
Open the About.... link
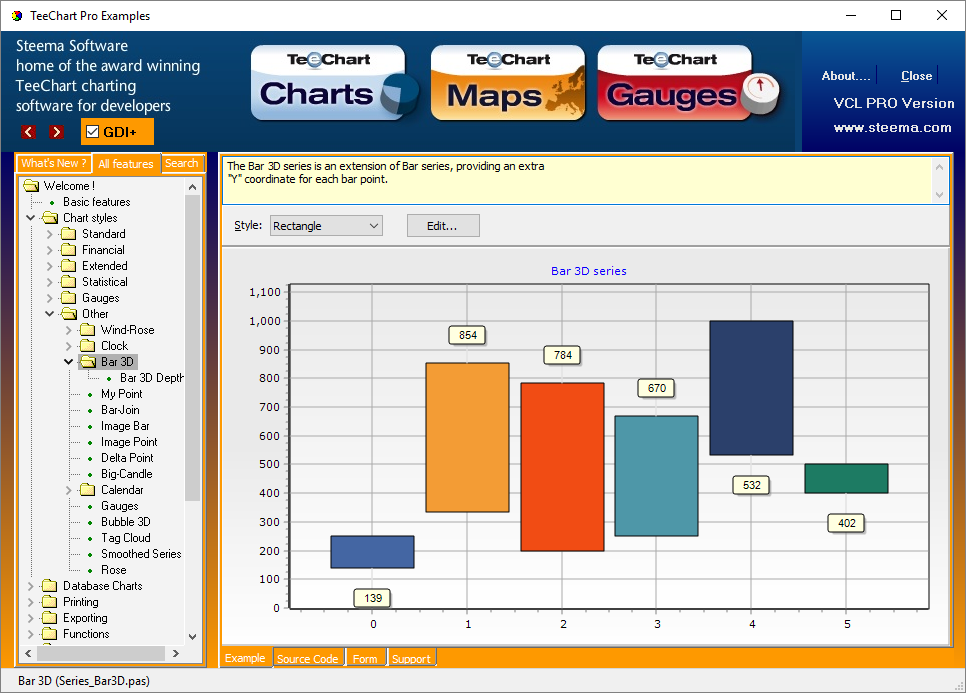pos(846,76)
